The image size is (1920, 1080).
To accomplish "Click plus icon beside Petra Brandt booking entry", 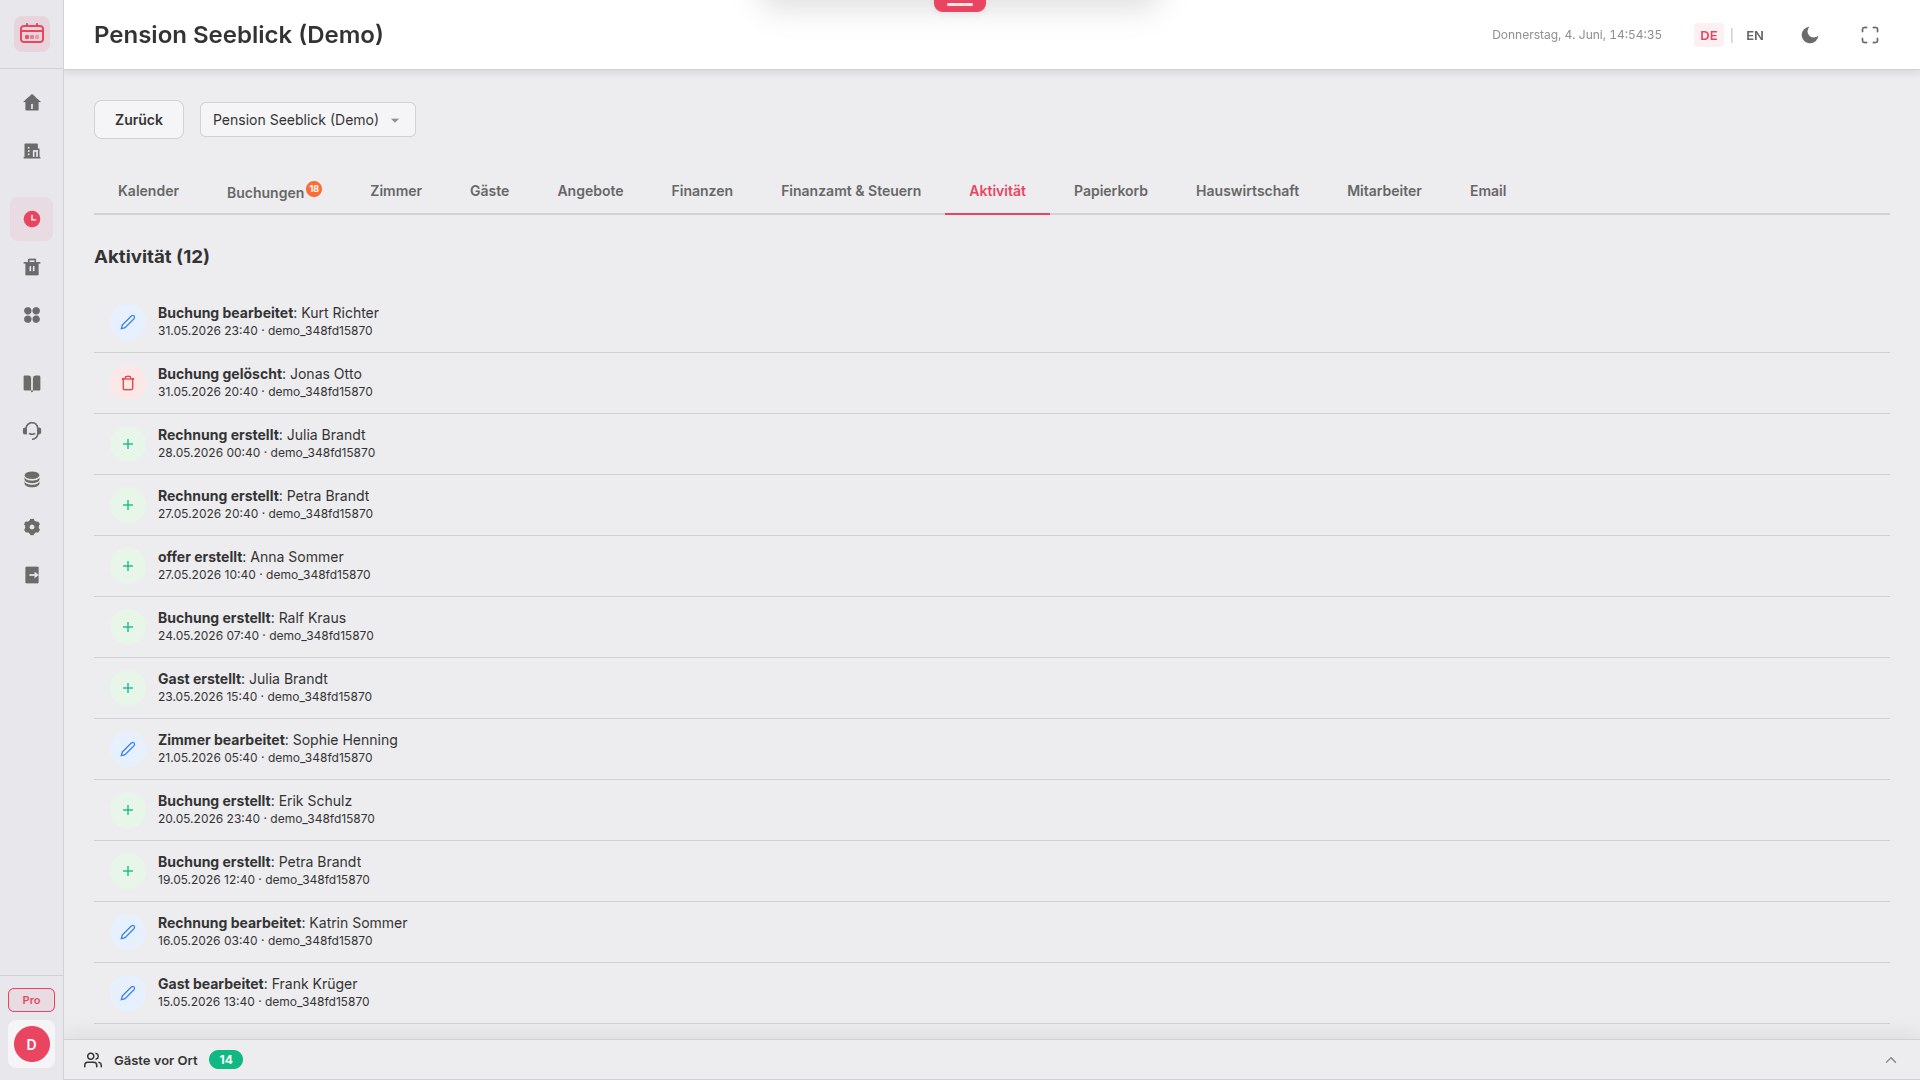I will click(128, 871).
